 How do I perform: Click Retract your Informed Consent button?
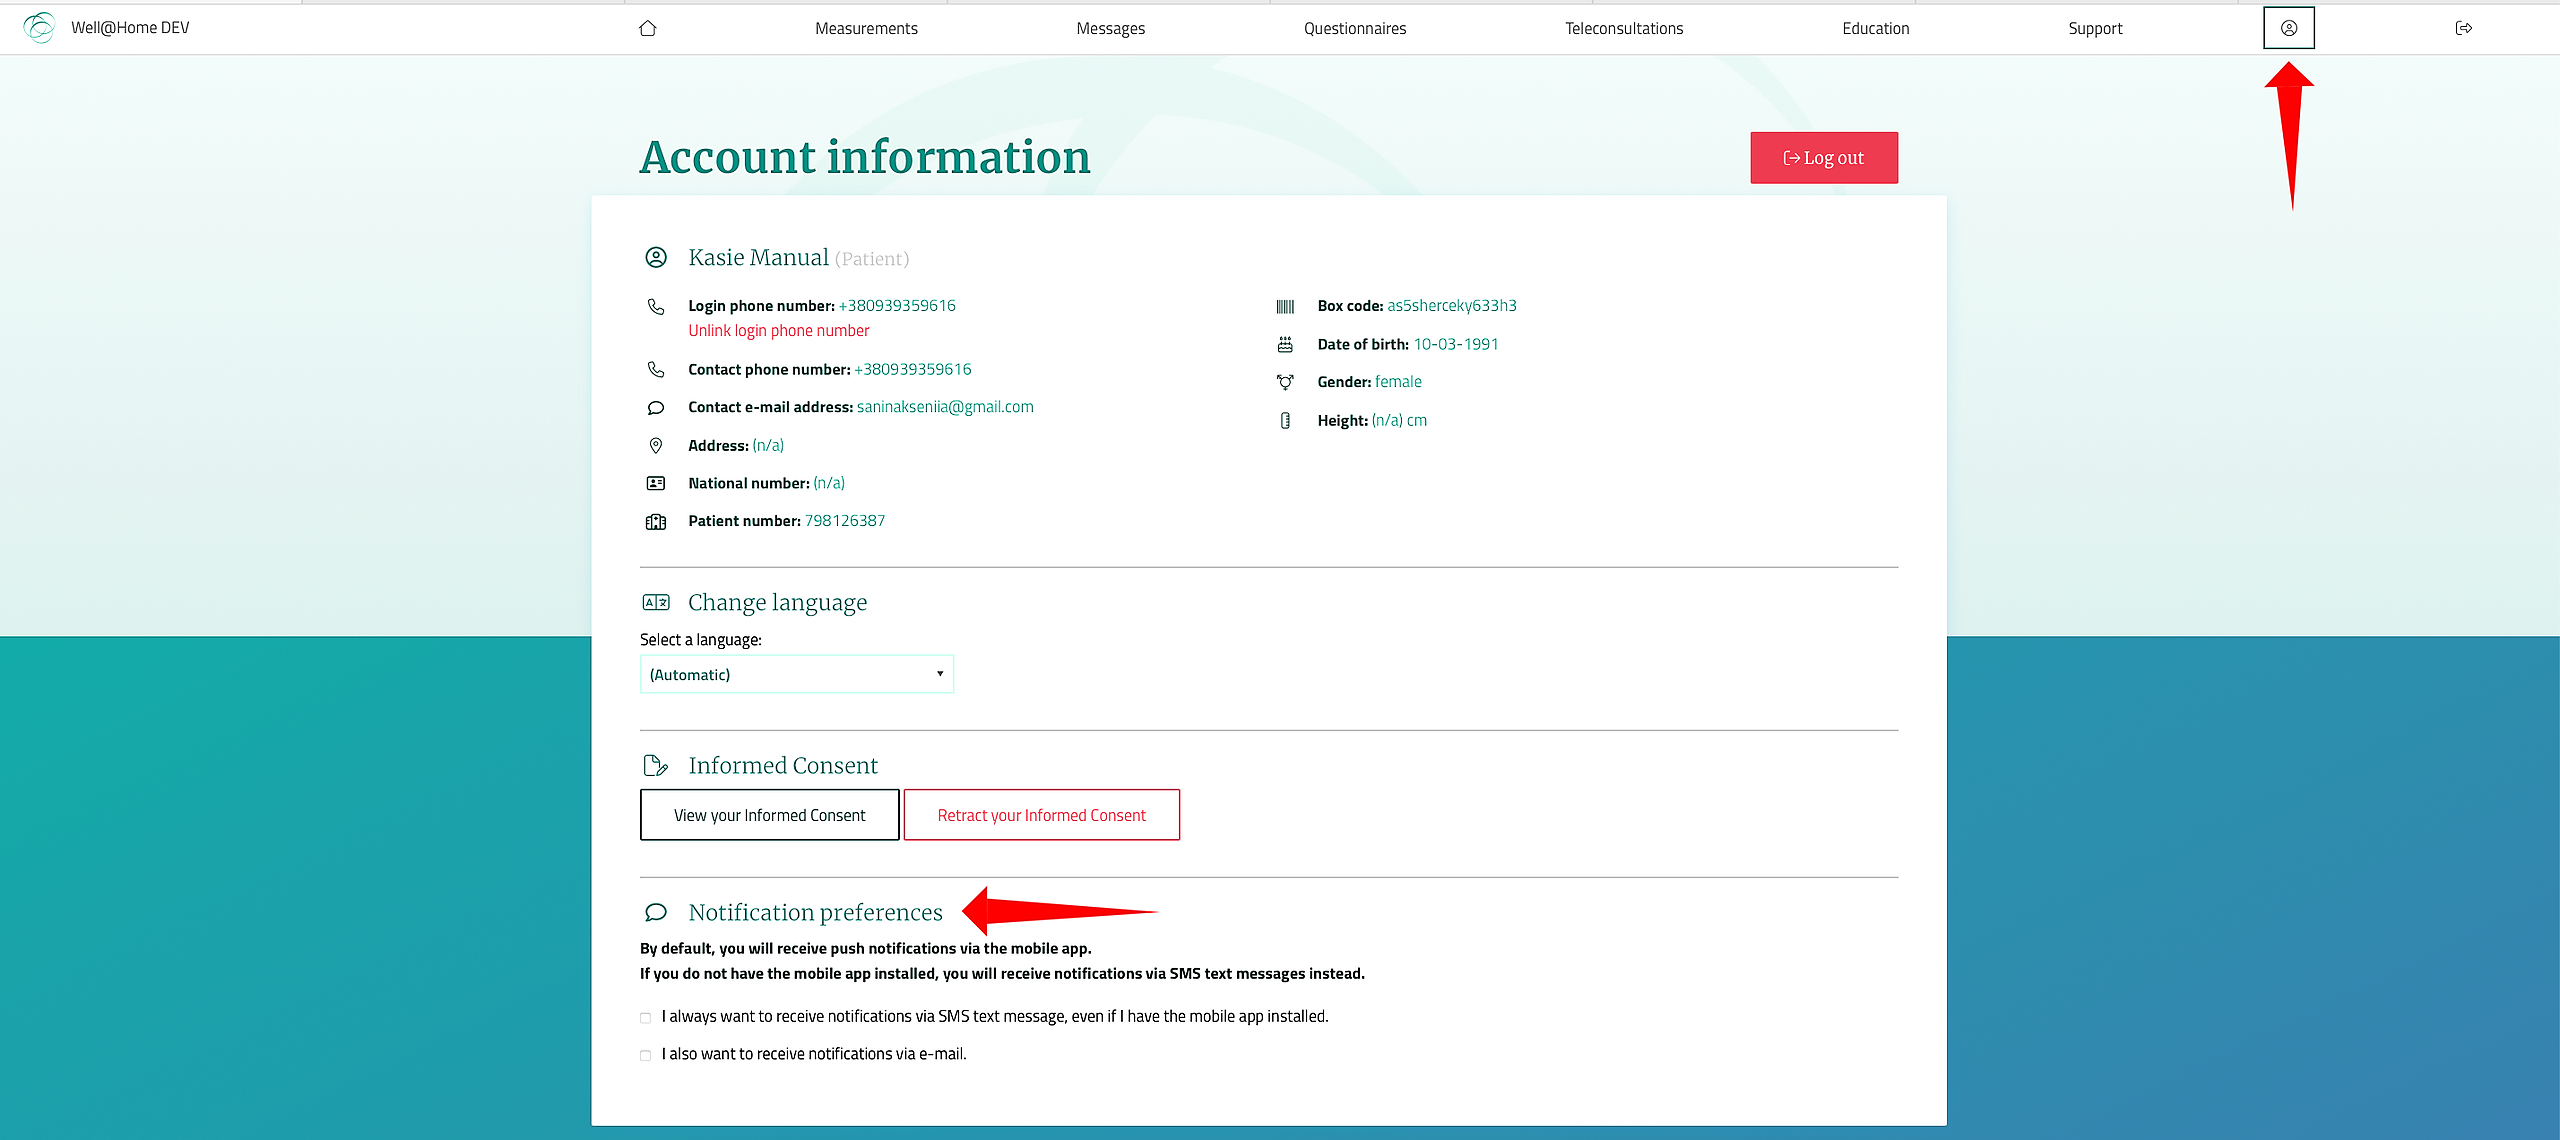click(1041, 815)
